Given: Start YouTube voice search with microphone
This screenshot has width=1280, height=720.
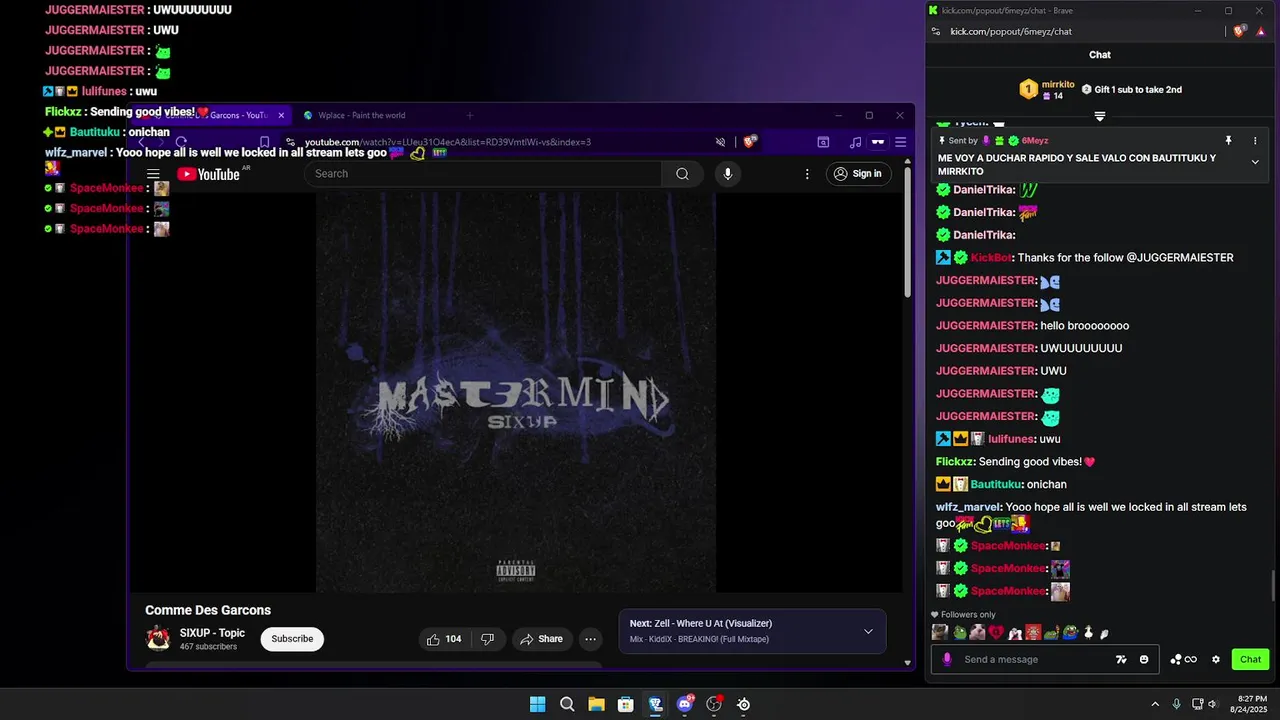Looking at the screenshot, I should point(727,174).
